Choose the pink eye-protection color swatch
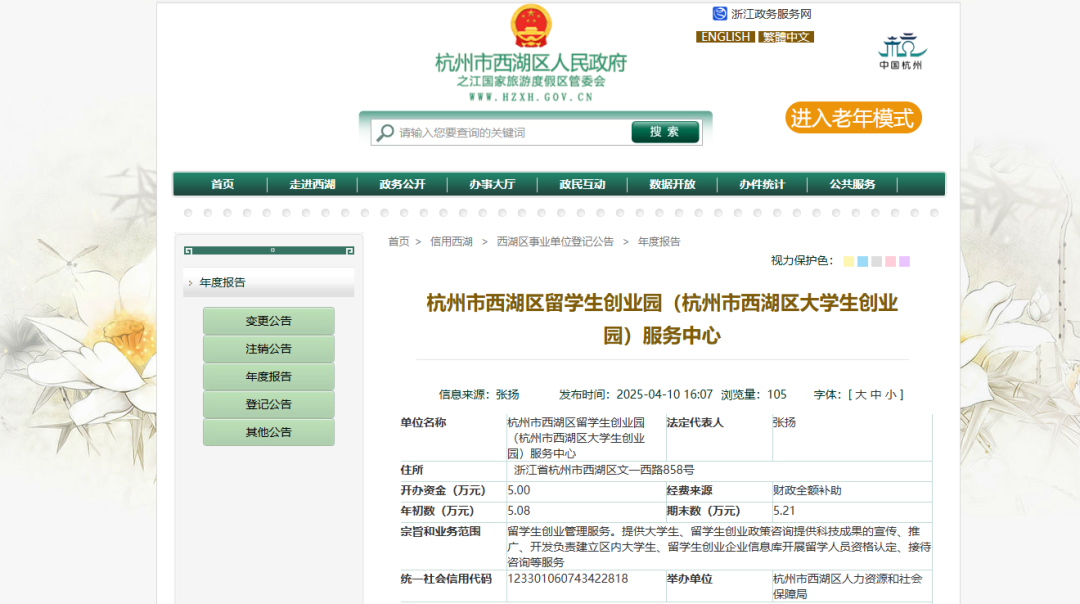Image resolution: width=1080 pixels, height=604 pixels. (890, 262)
